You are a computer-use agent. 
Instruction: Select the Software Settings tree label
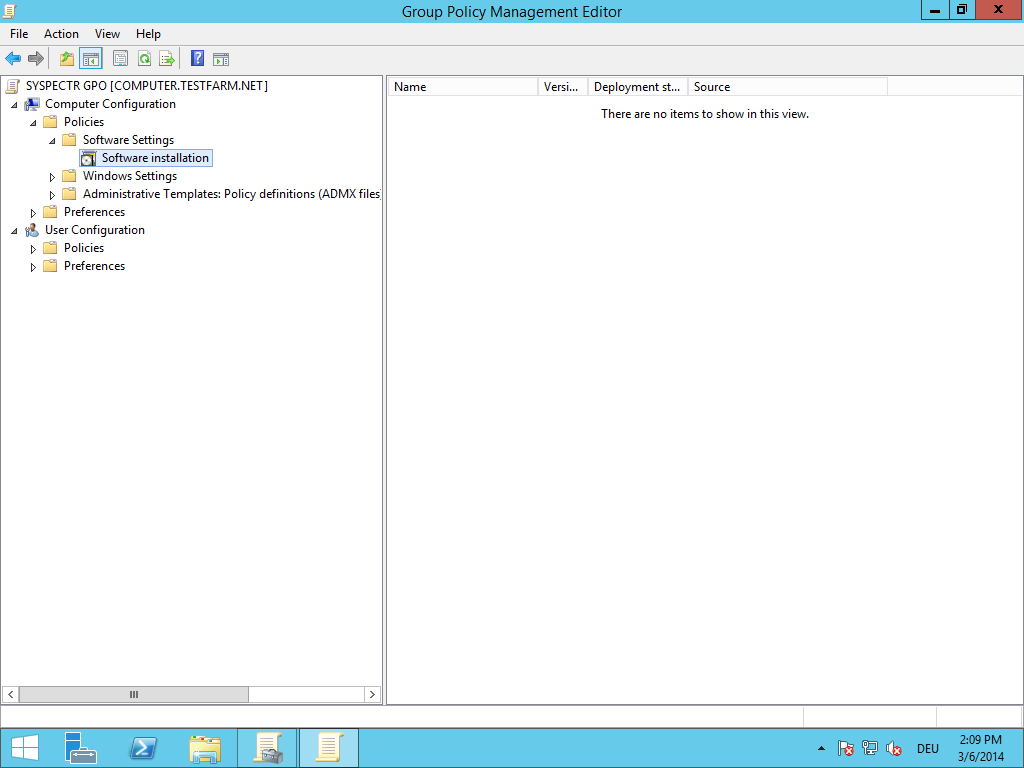129,140
